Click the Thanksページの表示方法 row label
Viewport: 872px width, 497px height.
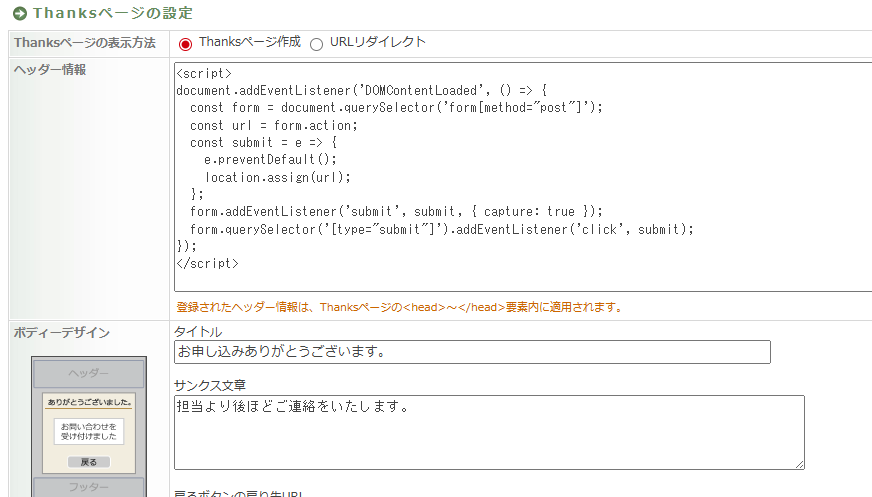(x=85, y=44)
